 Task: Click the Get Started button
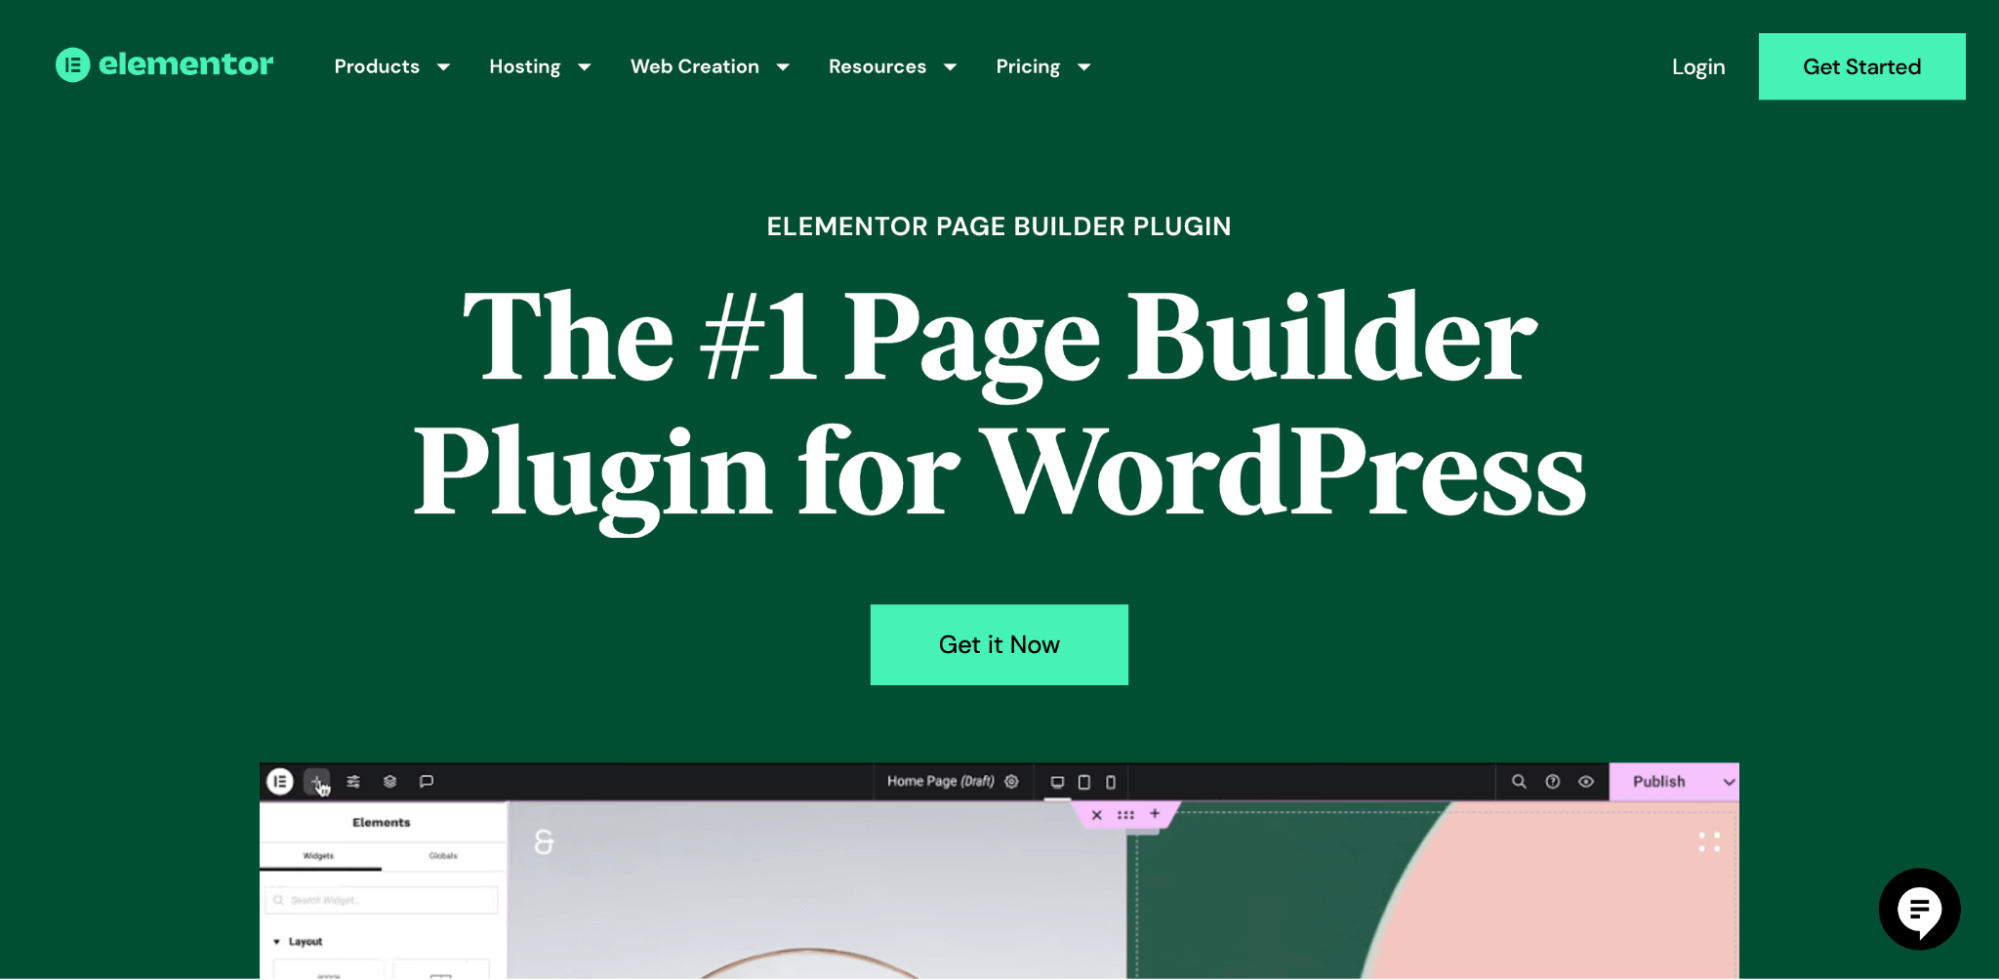point(1862,66)
